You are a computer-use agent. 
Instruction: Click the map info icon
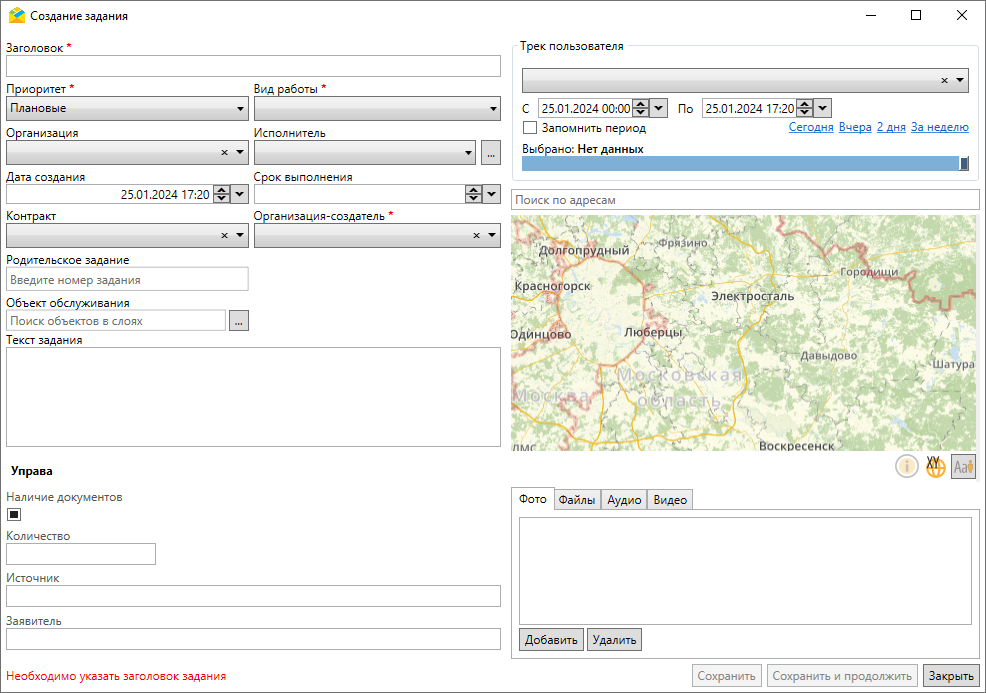pyautogui.click(x=907, y=467)
